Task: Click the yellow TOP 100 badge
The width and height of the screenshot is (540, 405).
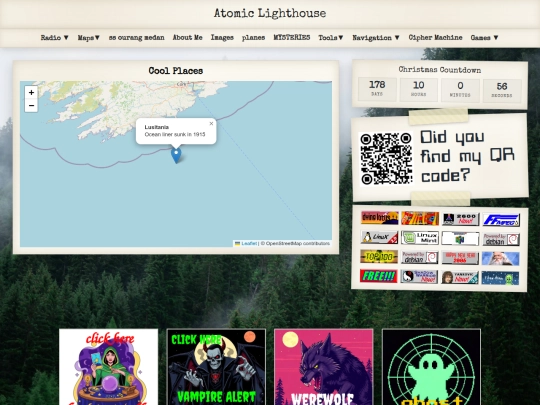Action: click(379, 257)
